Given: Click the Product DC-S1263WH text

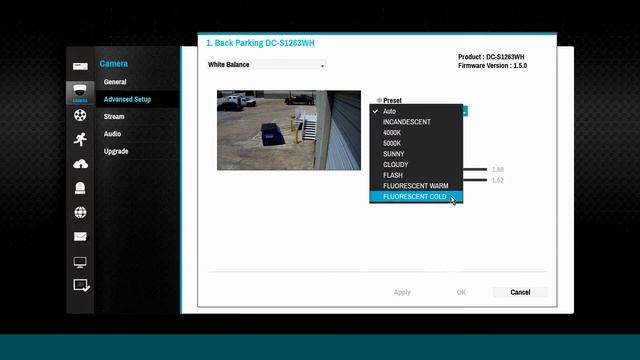Looking at the screenshot, I should point(491,57).
